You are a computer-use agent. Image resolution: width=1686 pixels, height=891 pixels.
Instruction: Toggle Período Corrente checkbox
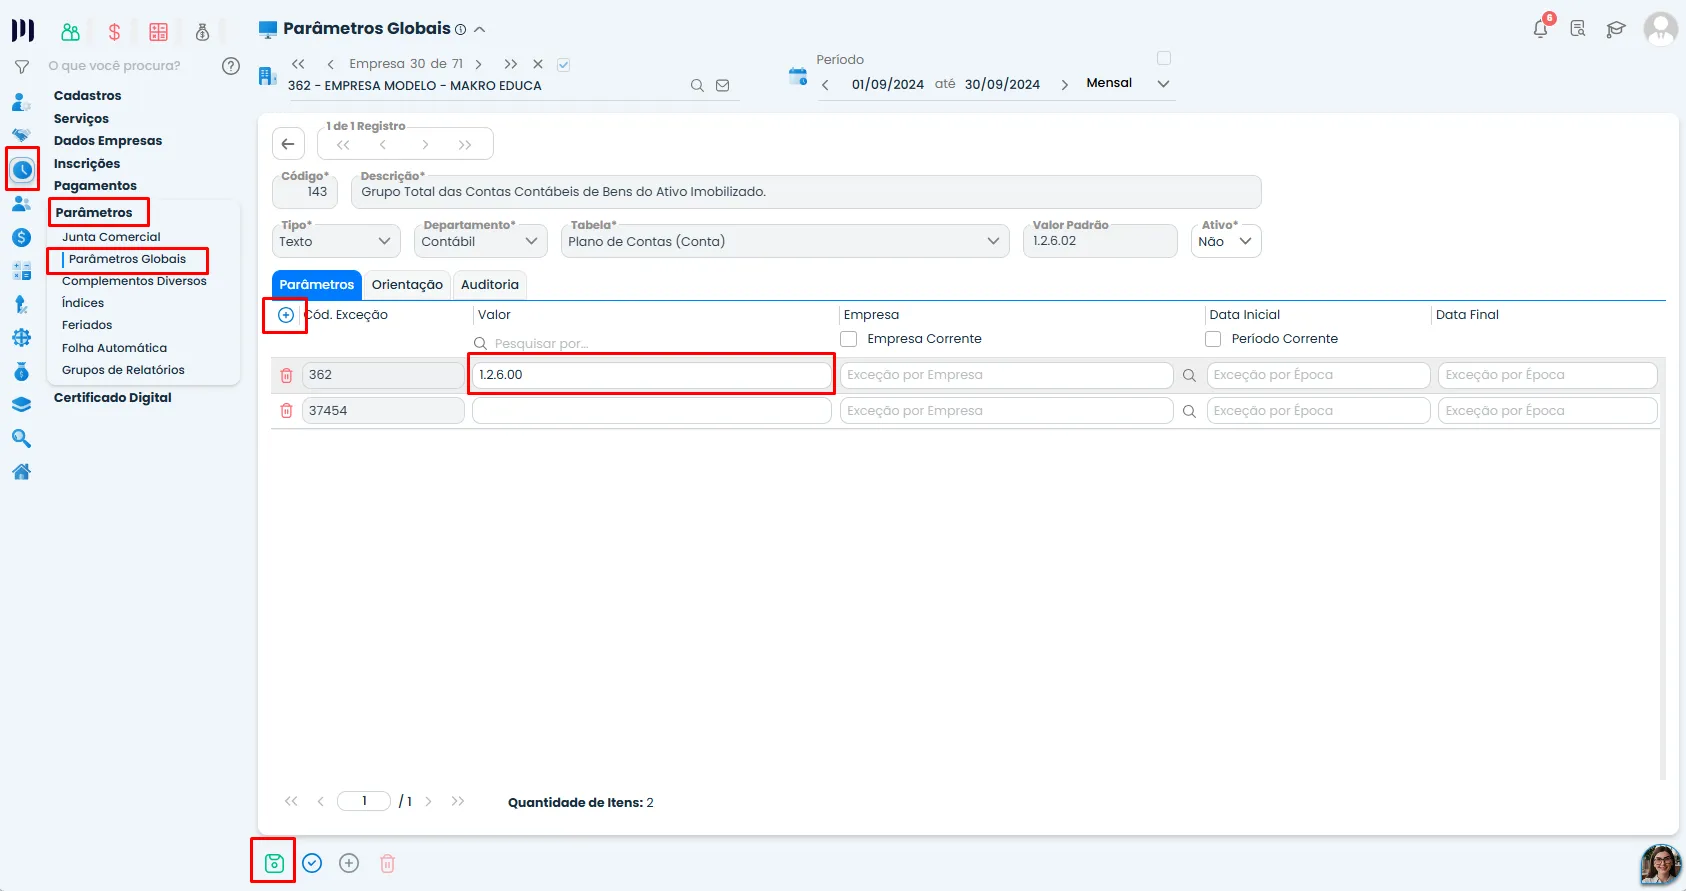click(1213, 339)
